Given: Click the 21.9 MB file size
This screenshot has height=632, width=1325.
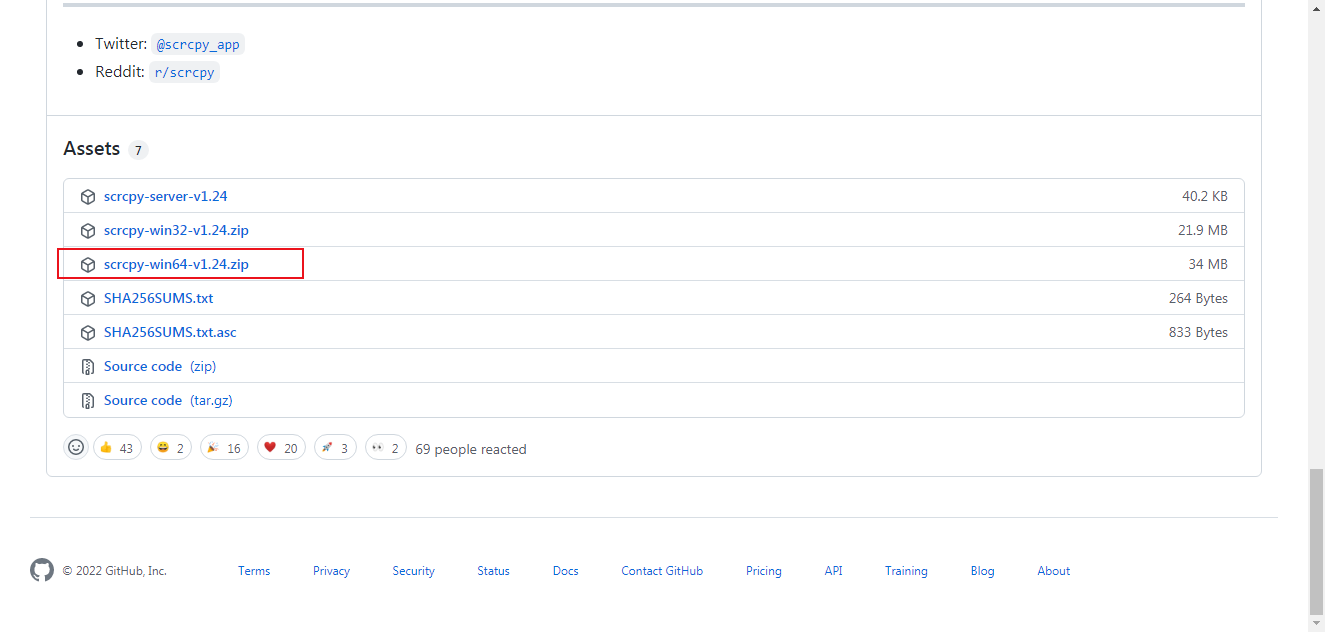Looking at the screenshot, I should 1202,231.
